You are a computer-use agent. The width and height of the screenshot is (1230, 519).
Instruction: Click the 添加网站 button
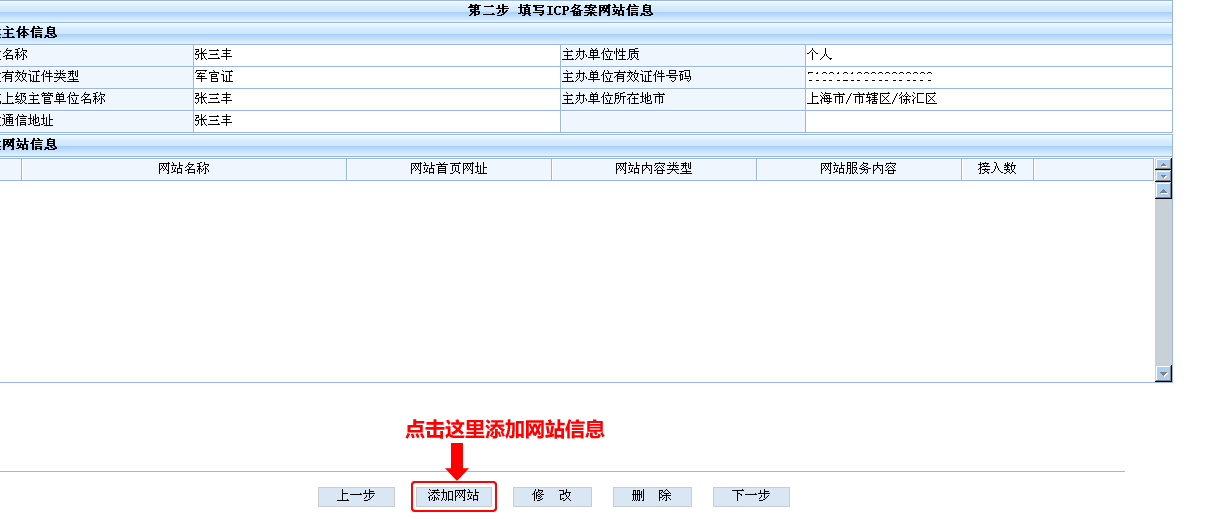453,496
